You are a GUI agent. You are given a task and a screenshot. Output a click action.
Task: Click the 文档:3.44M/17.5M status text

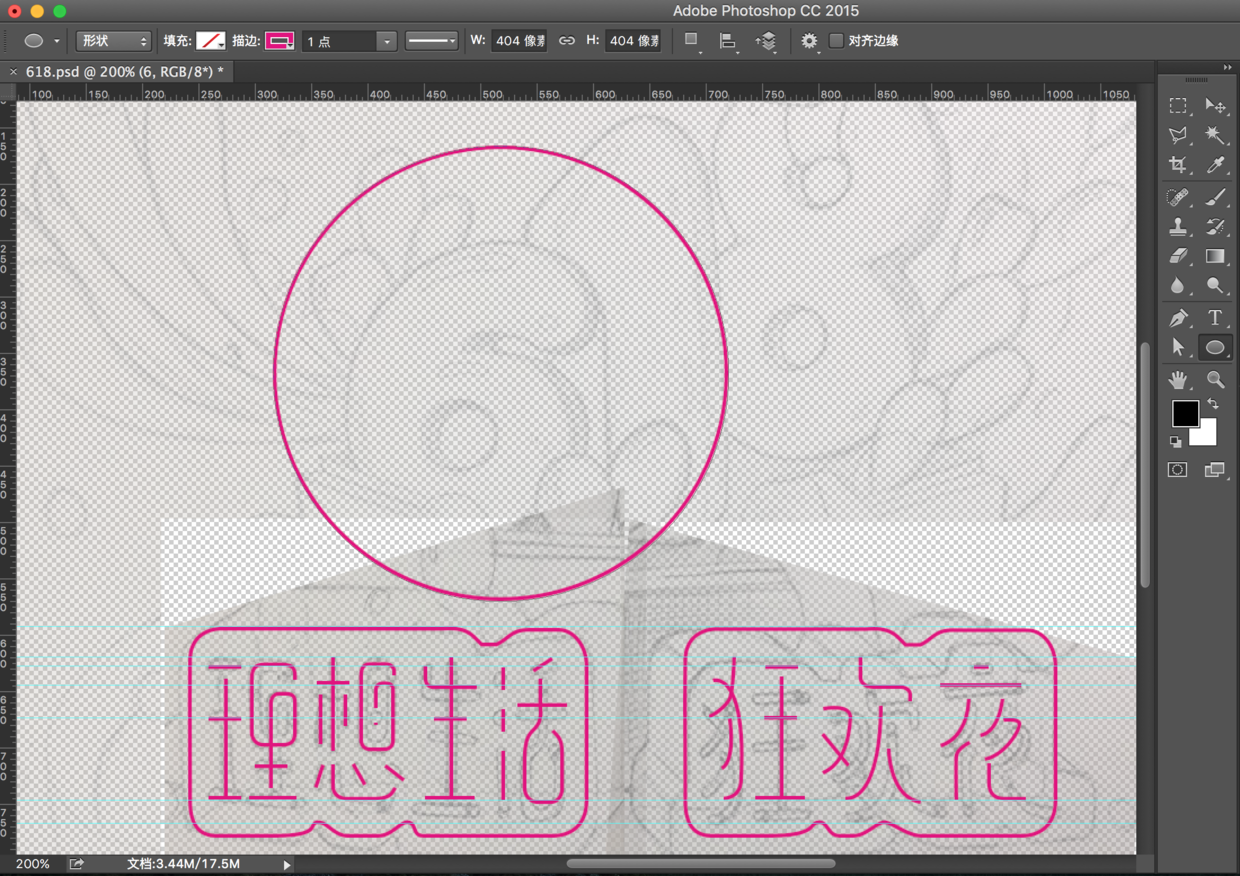(x=183, y=864)
